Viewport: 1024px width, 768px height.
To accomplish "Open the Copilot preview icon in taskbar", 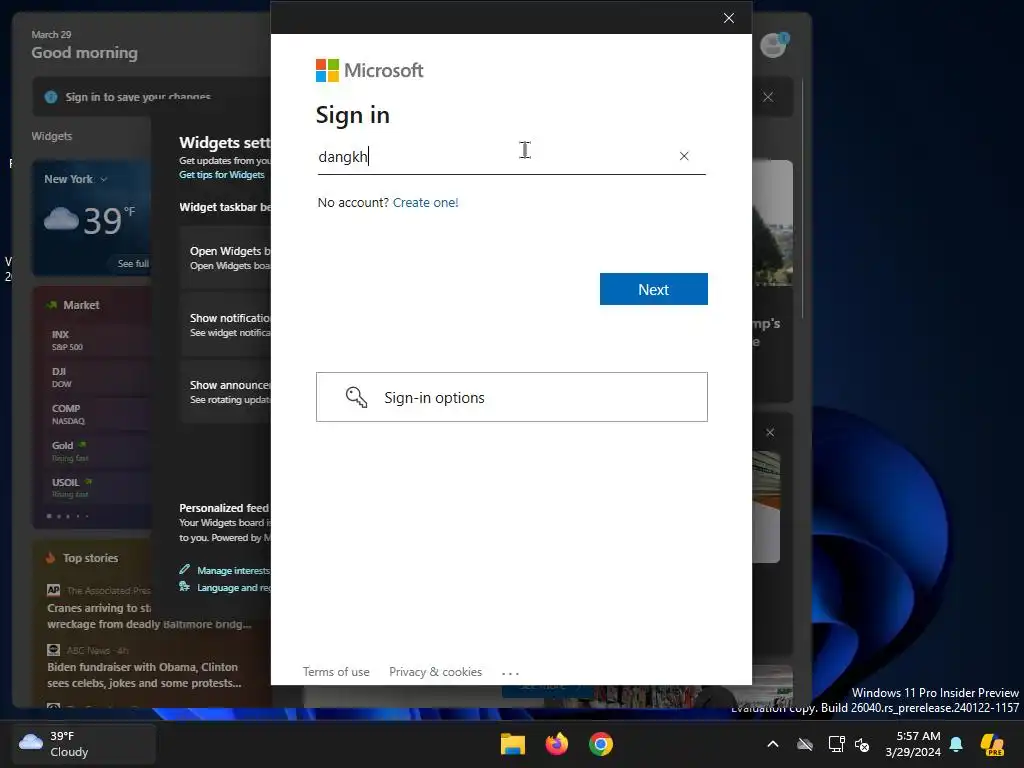I will click(992, 744).
